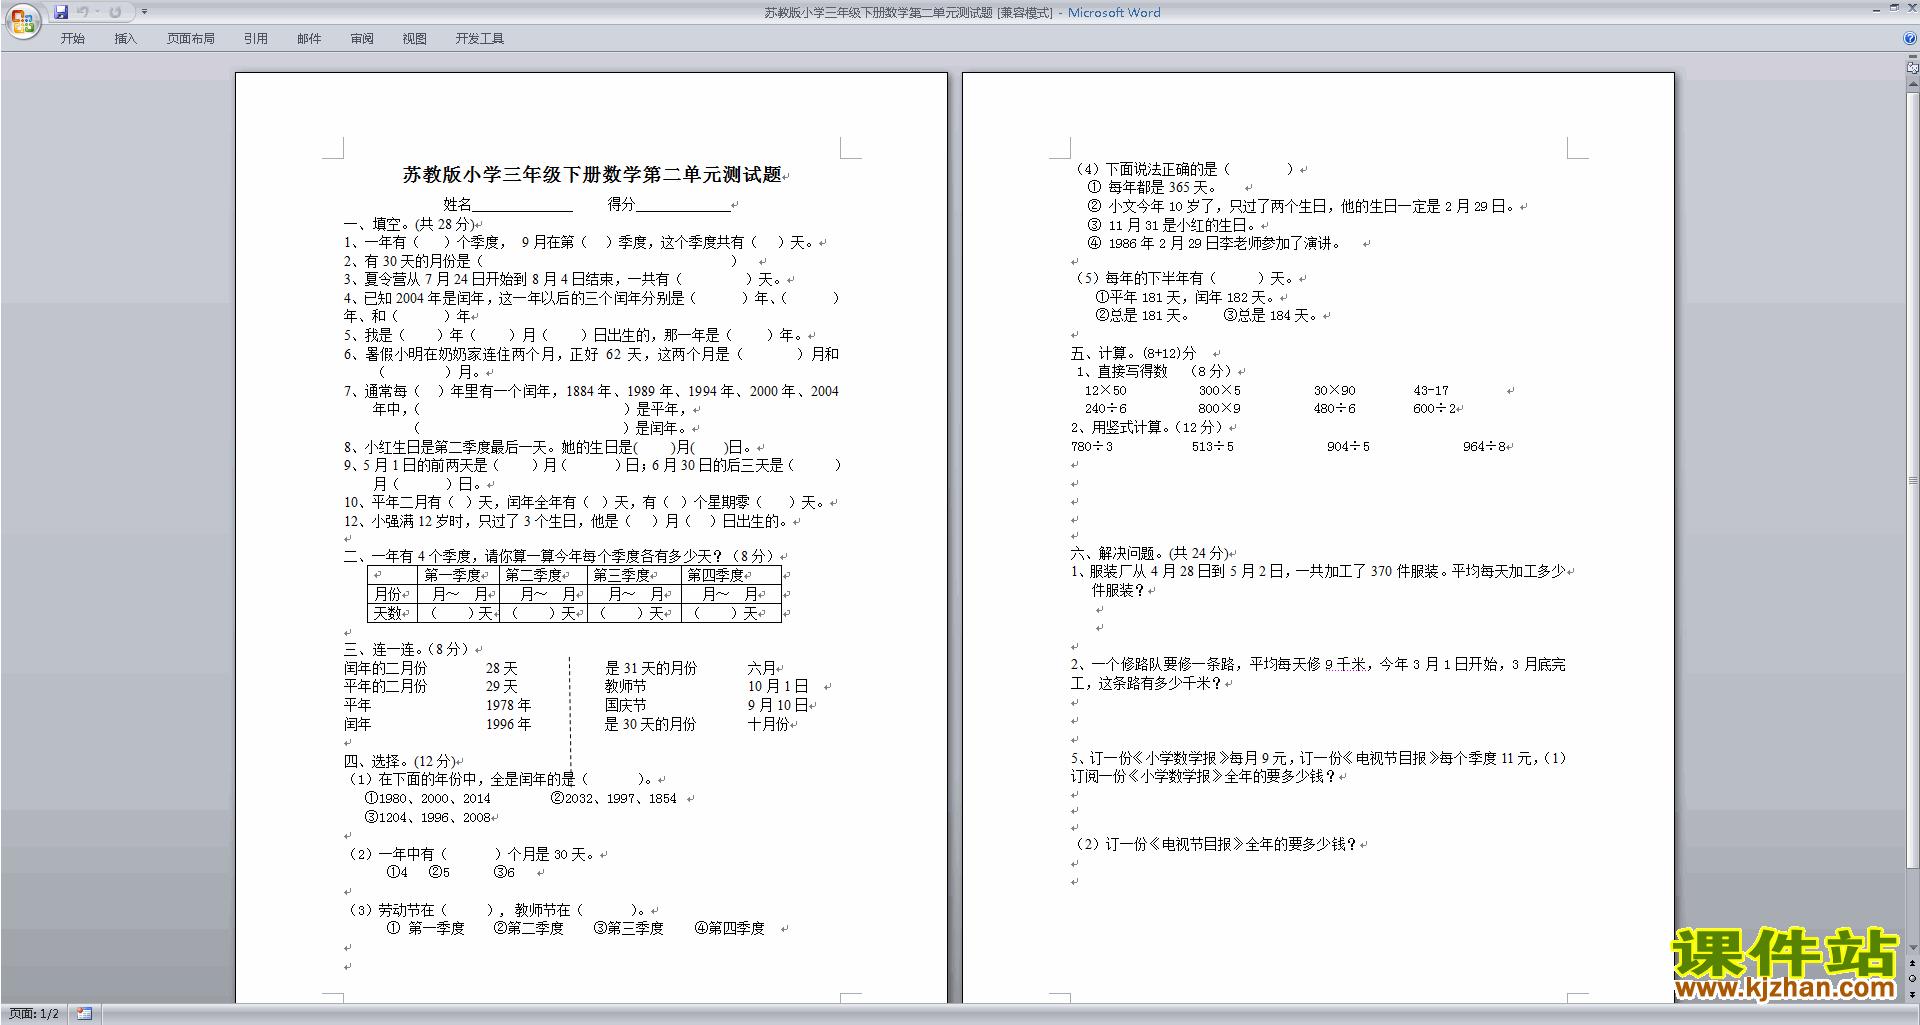
Task: Open the Office button menu
Action: pos(22,20)
